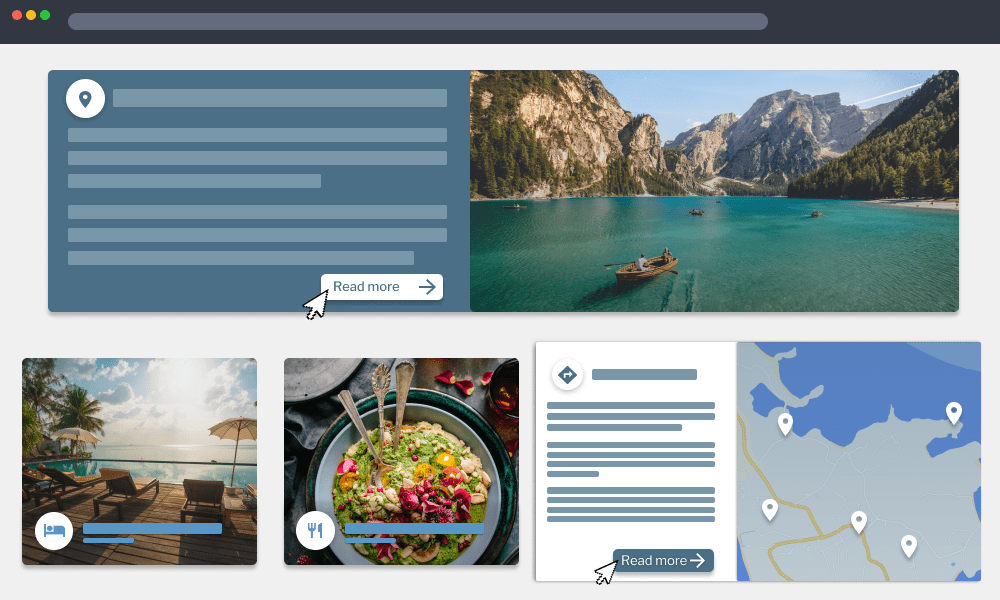Click the blue water area on the map
Viewport: 1000px width, 600px height.
tap(850, 385)
